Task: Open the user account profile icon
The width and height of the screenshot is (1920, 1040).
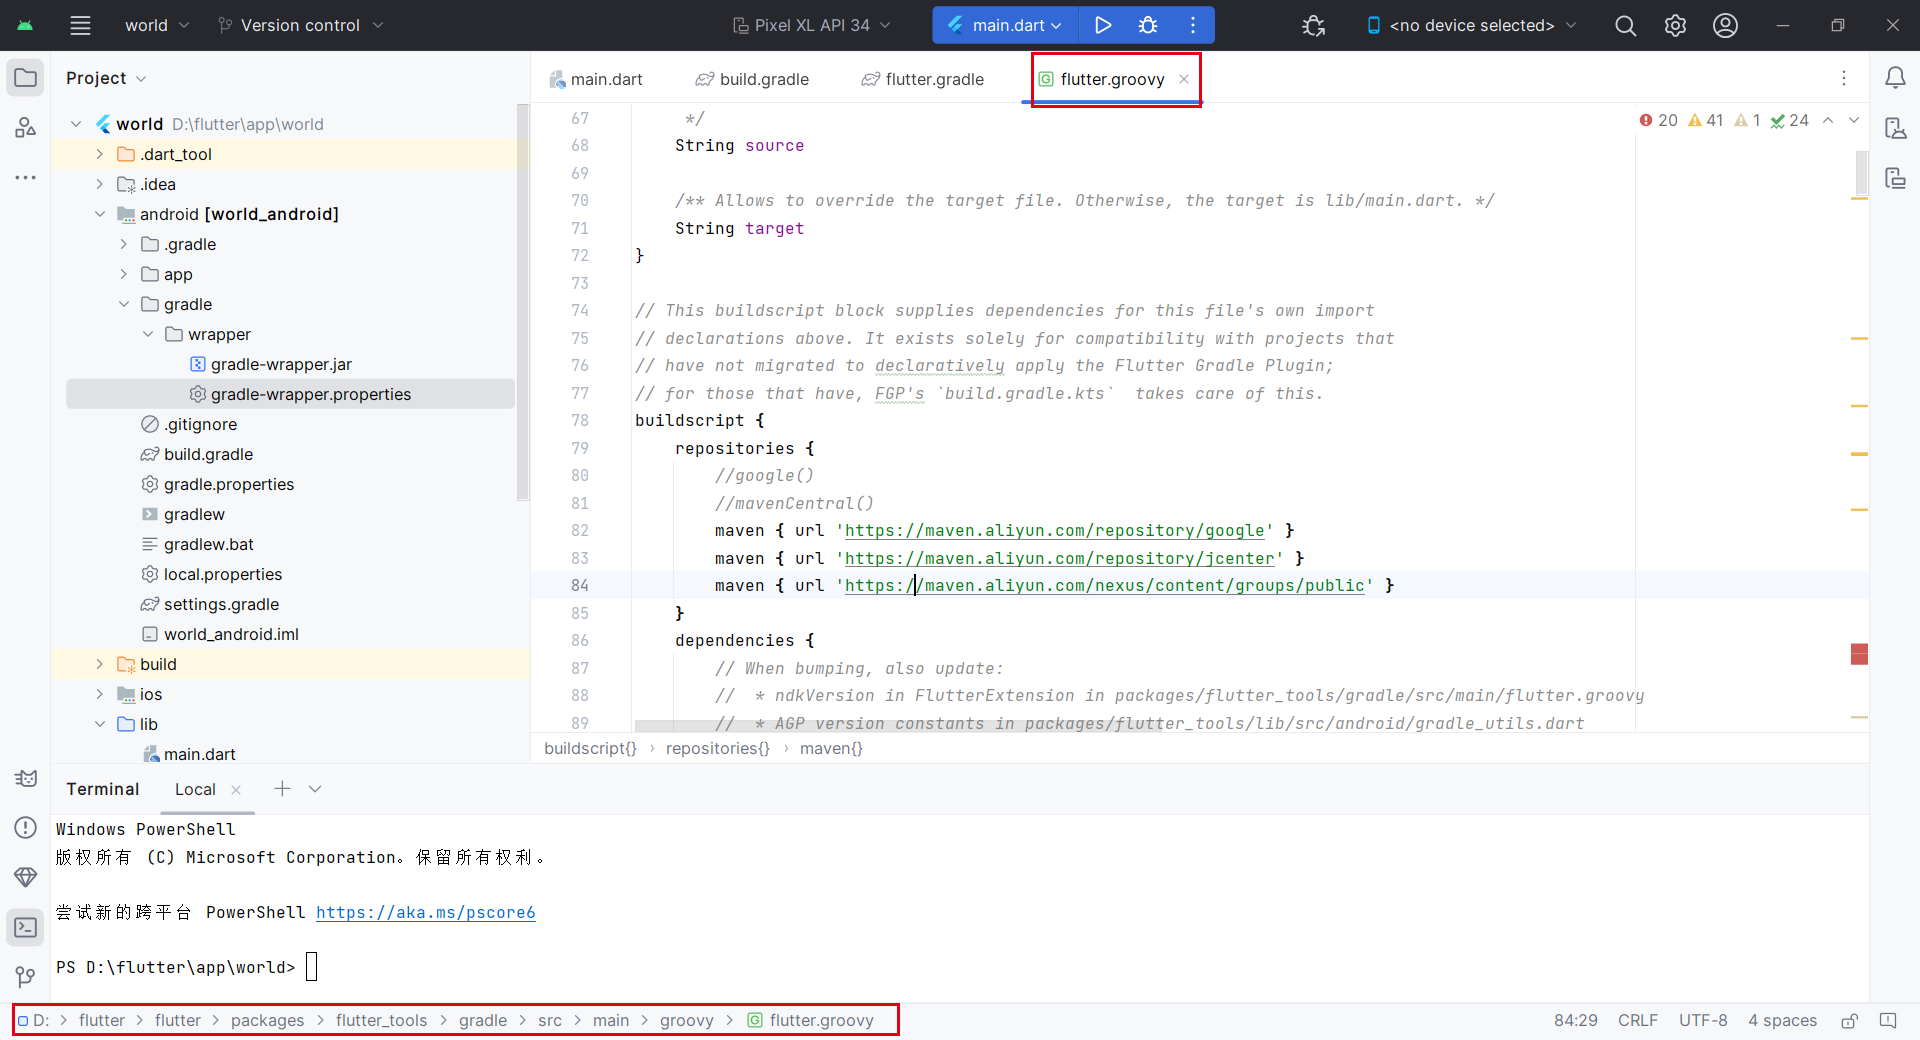Action: (1725, 25)
